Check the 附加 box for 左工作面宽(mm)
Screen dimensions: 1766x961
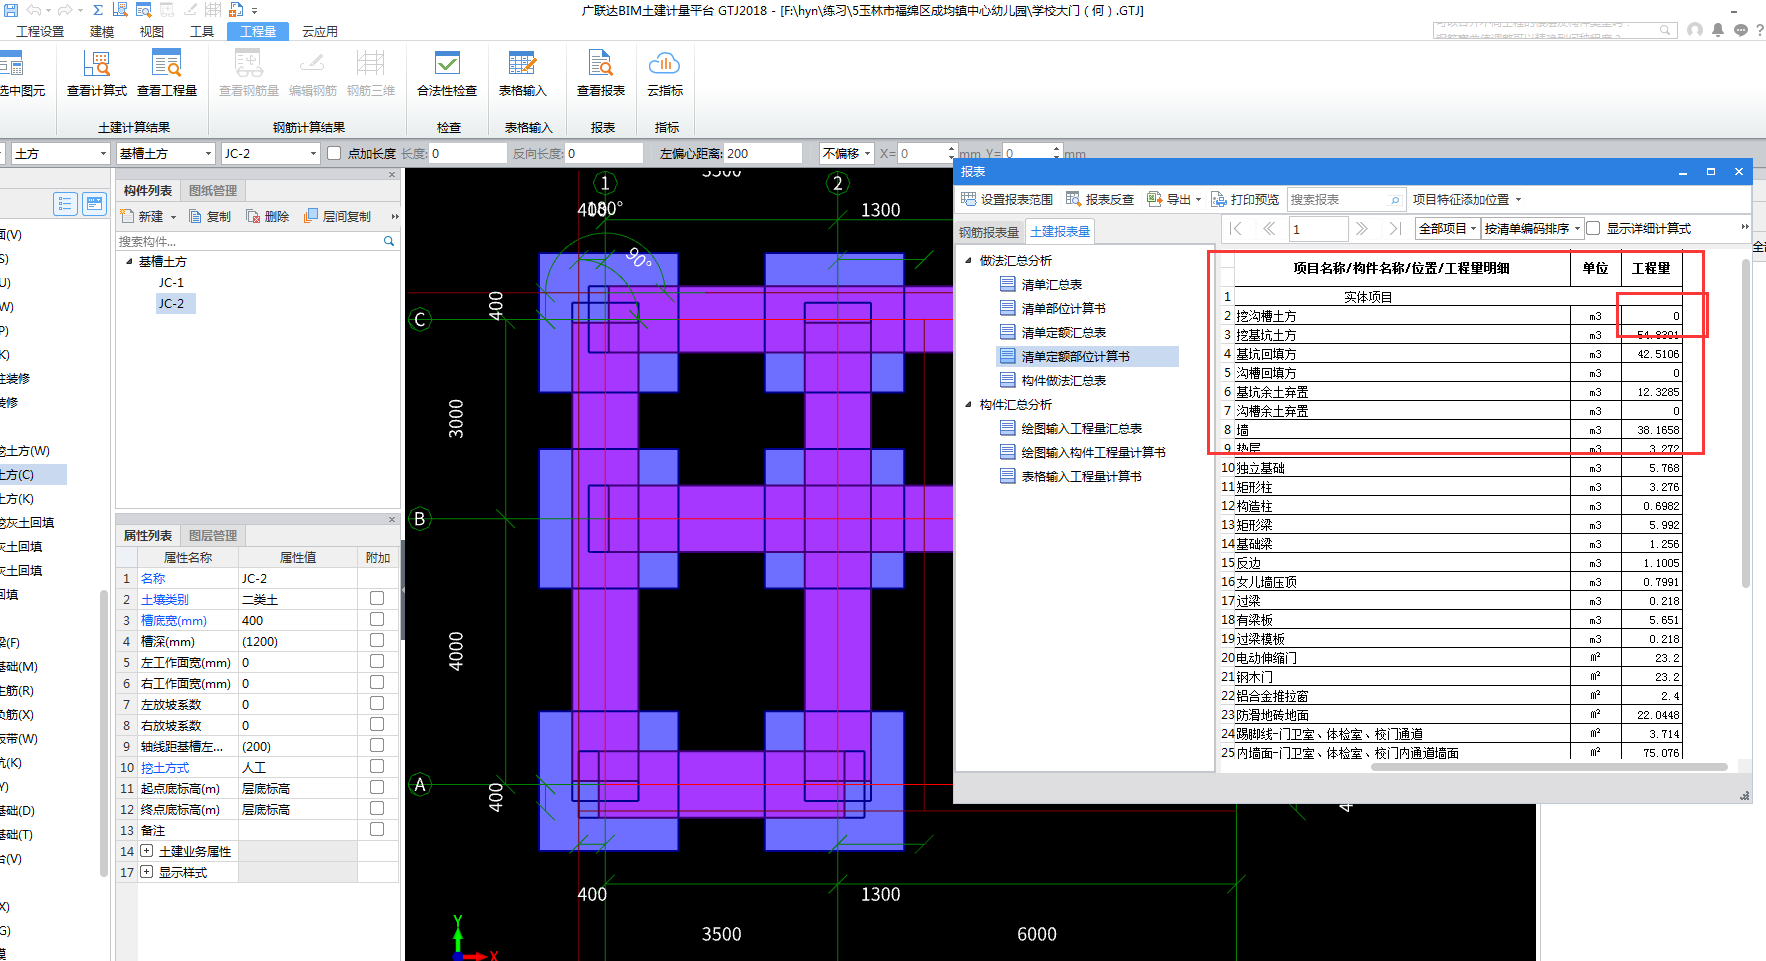377,661
